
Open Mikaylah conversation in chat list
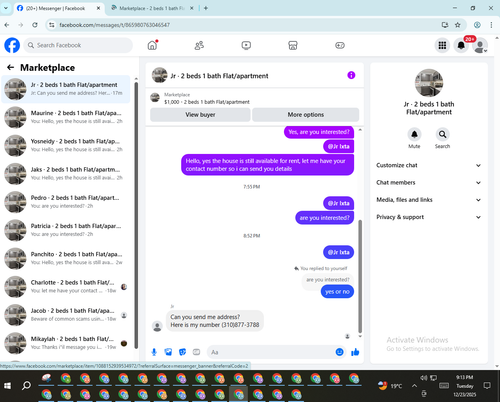(x=66, y=343)
